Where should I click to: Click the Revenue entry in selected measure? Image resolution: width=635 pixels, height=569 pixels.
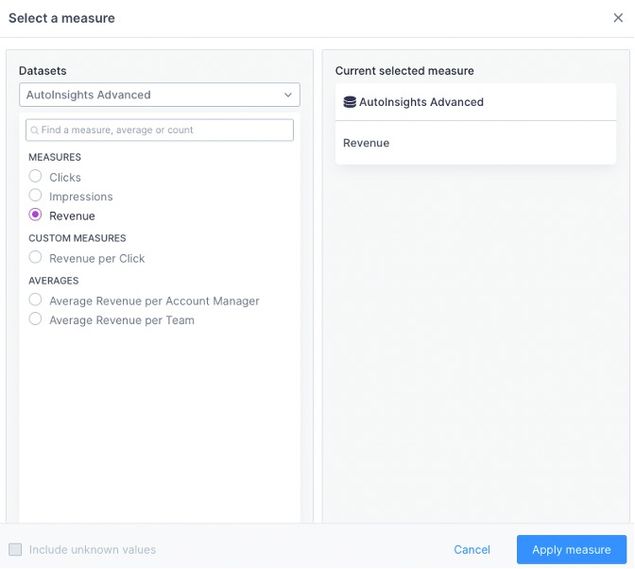[x=366, y=143]
